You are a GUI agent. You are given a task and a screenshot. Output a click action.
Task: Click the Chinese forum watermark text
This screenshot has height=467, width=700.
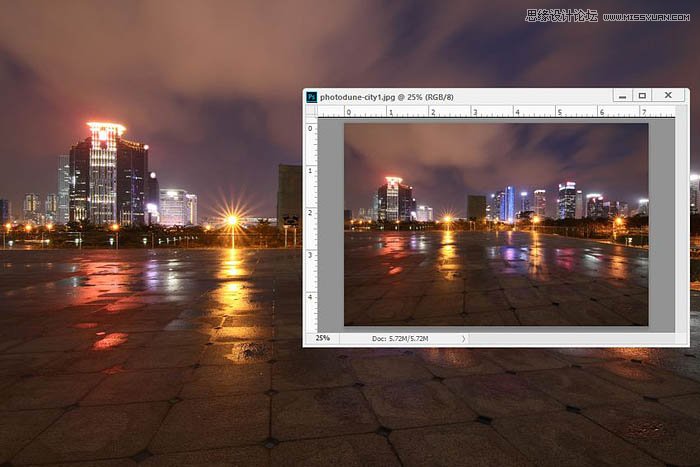coord(560,15)
